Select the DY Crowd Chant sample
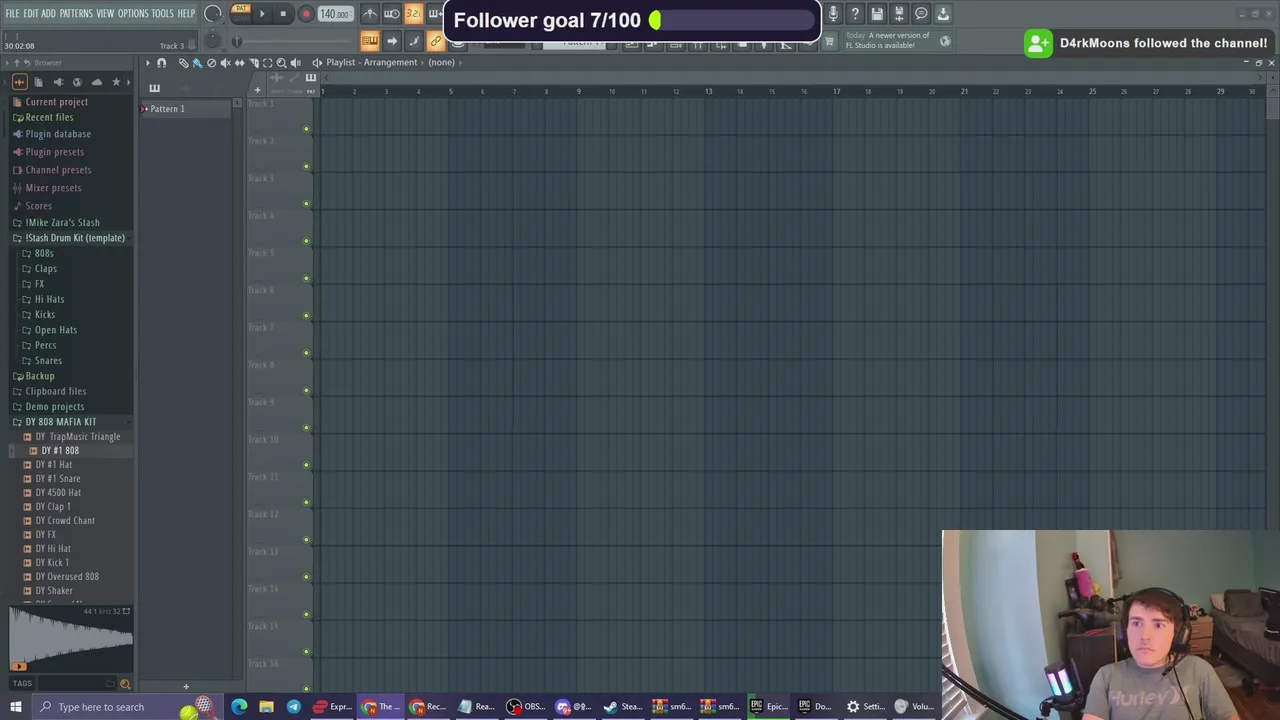Screen dimensions: 1280x720 coord(65,520)
